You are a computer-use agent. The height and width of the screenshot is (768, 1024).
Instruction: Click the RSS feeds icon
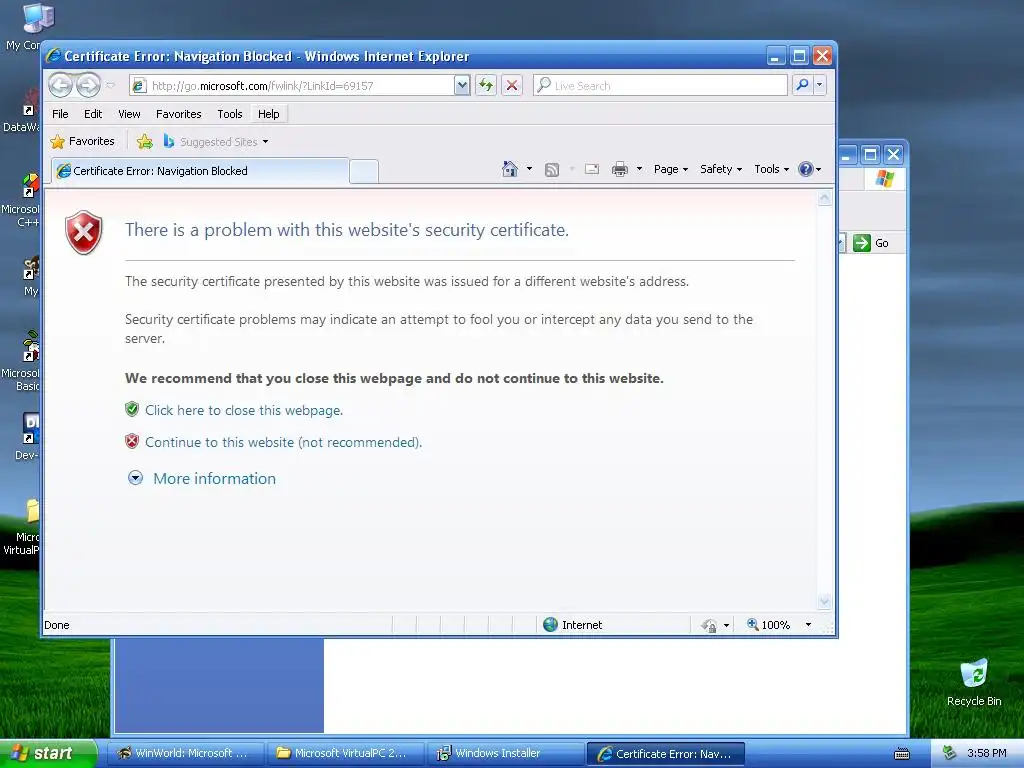552,170
